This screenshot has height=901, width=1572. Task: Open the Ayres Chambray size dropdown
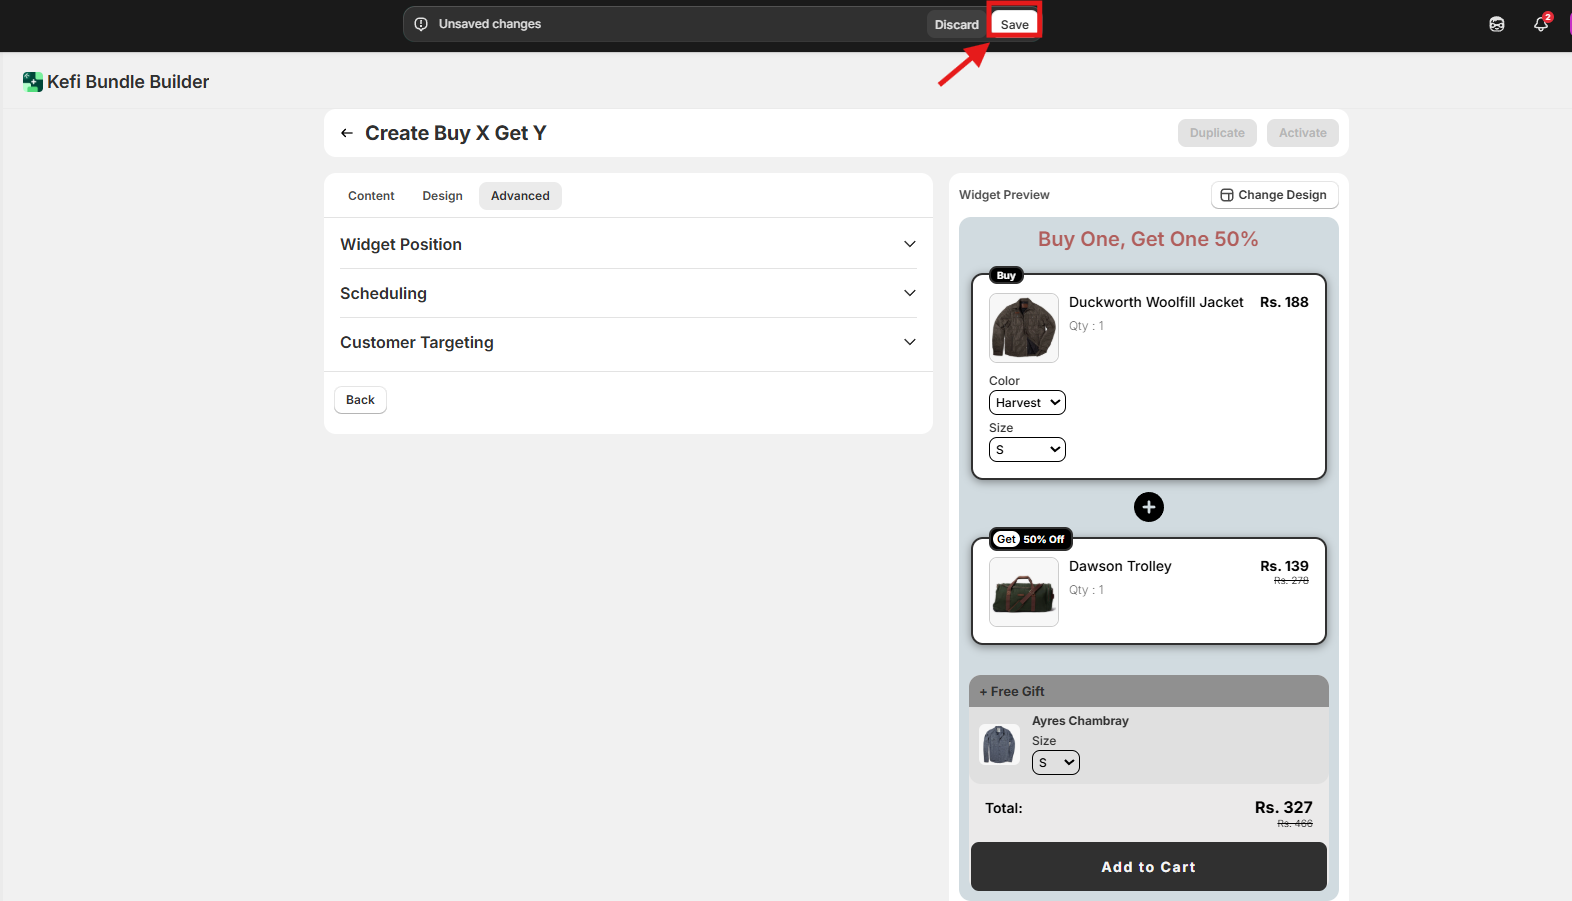click(x=1055, y=763)
